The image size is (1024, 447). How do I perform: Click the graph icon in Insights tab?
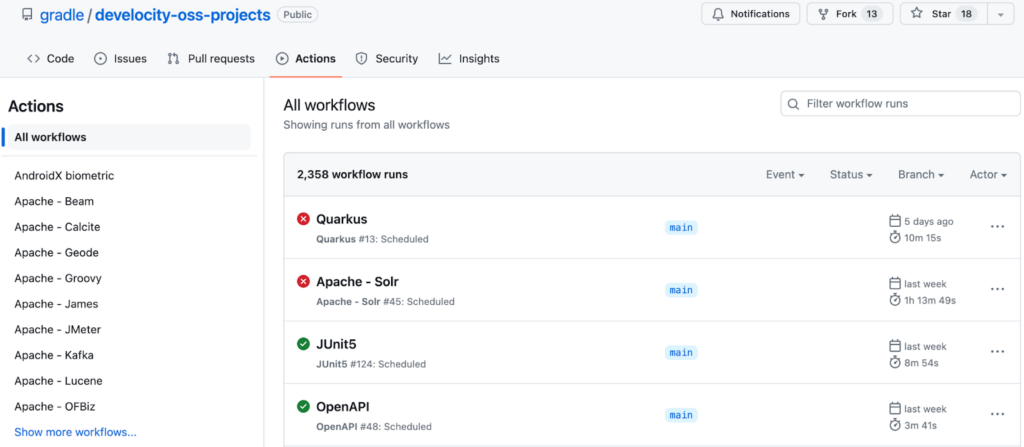[445, 59]
